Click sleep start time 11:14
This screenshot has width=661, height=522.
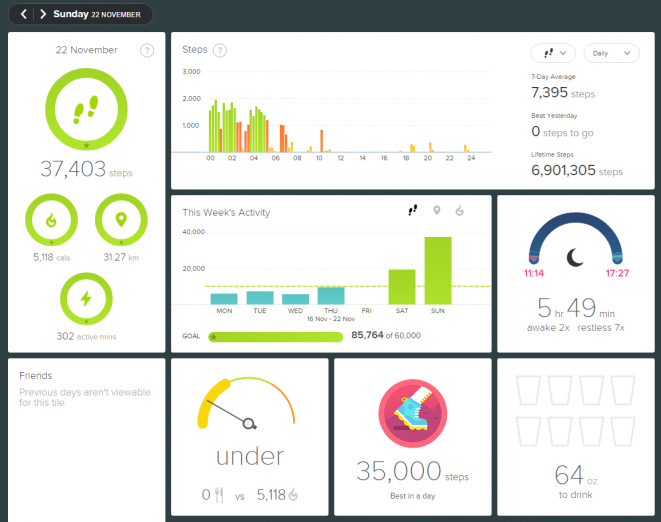click(534, 273)
